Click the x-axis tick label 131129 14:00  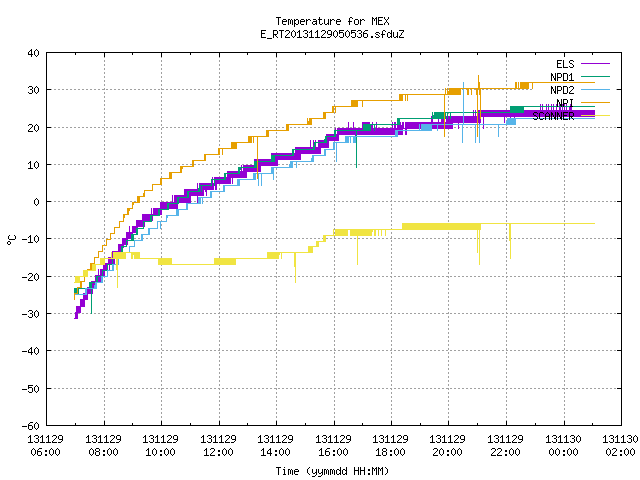[276, 446]
